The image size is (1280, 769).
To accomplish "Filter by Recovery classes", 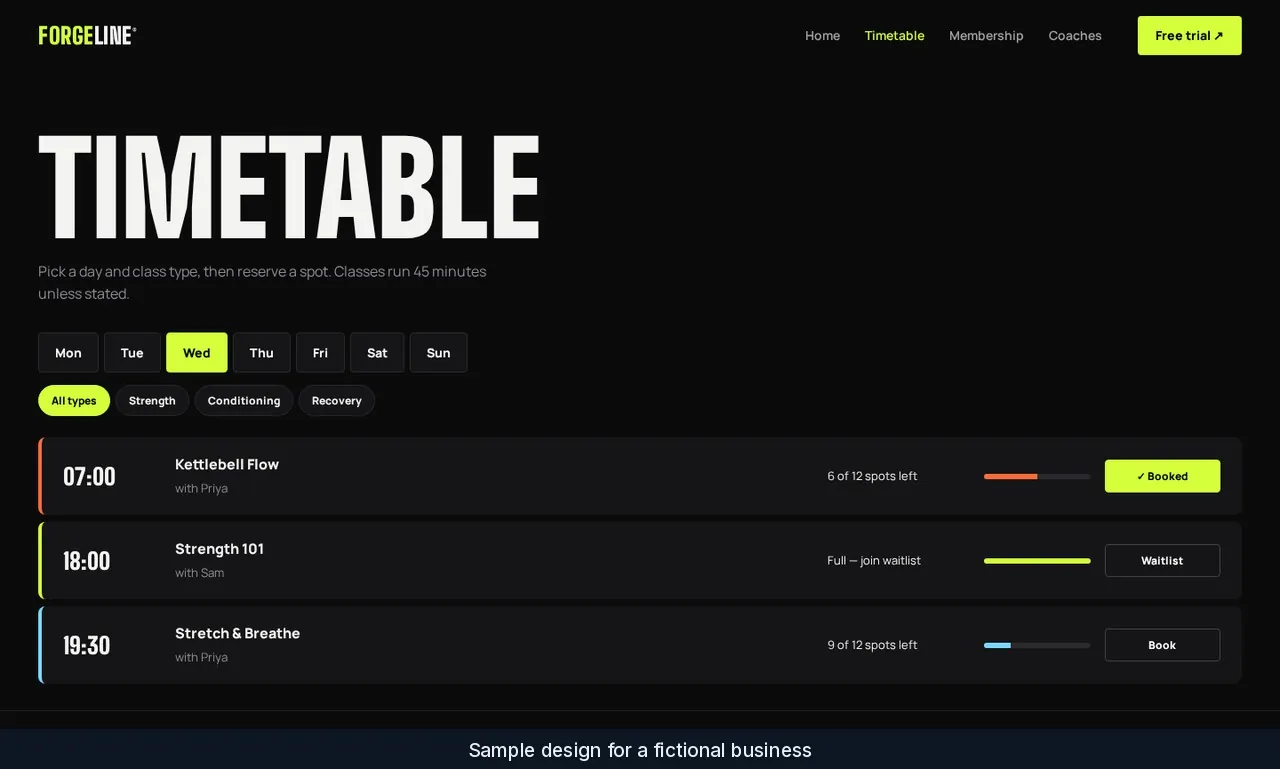I will (336, 400).
